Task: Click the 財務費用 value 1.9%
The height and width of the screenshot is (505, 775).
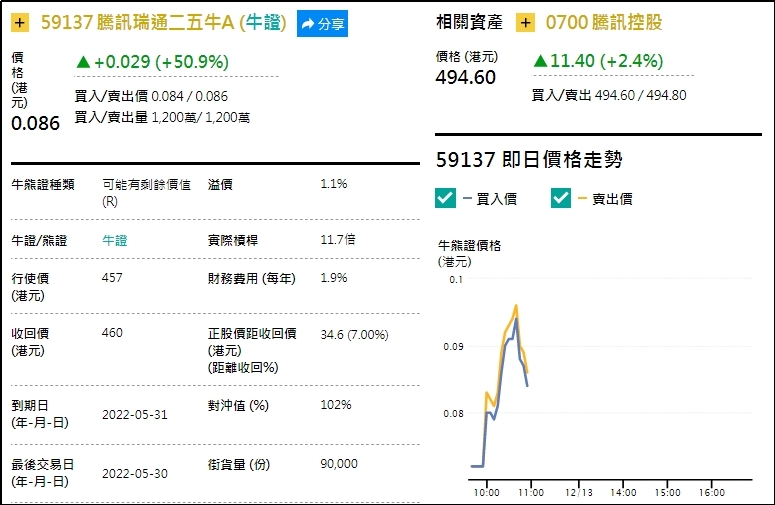Action: coord(334,278)
